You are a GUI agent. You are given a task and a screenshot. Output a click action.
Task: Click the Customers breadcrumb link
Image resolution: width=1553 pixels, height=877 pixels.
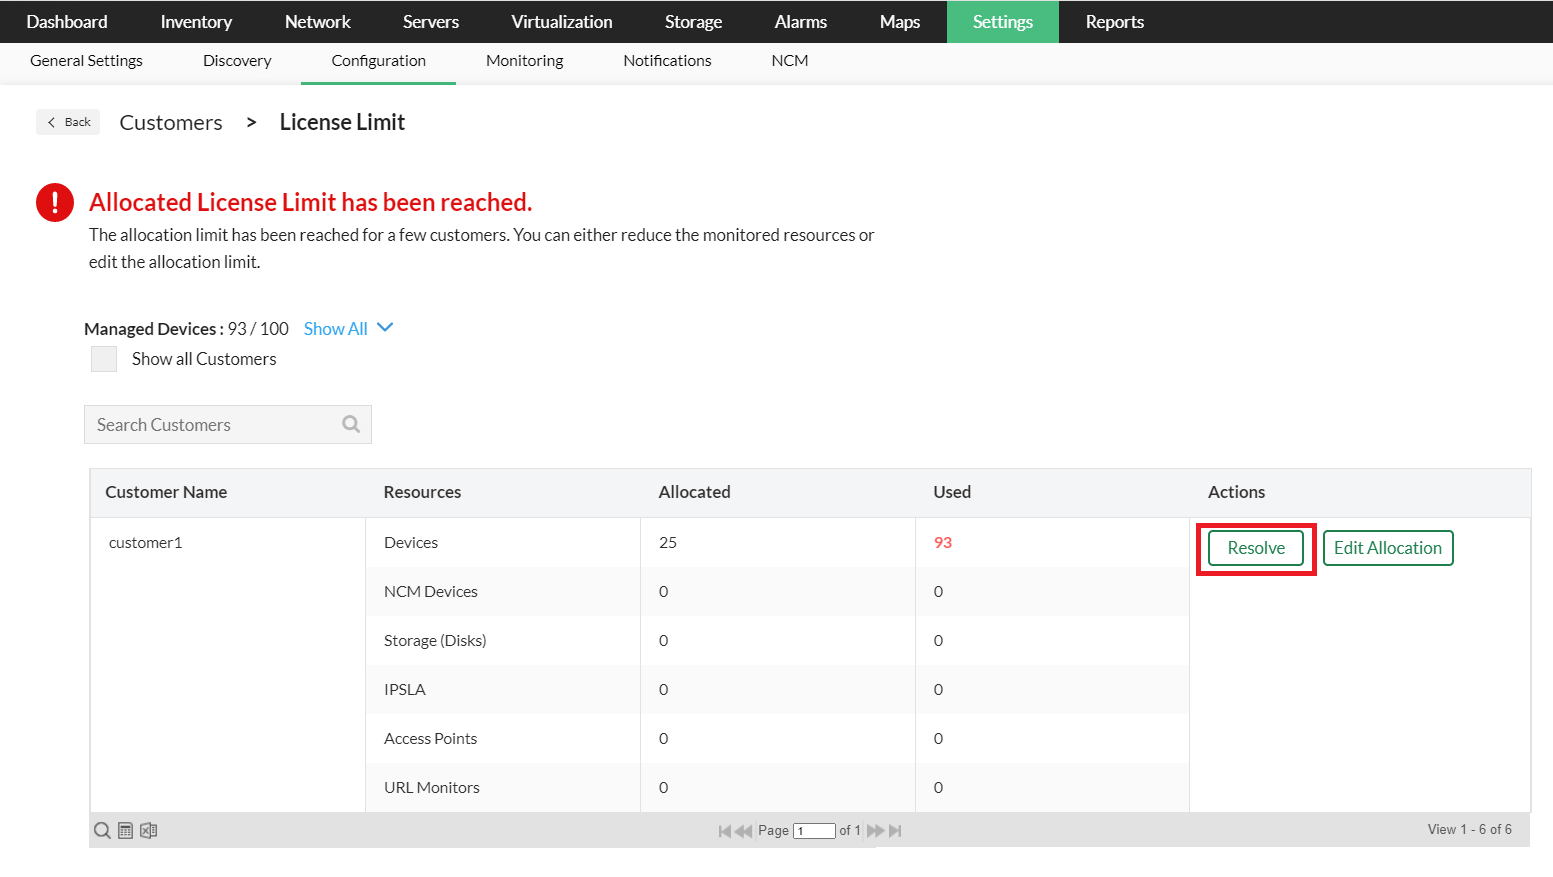171,122
